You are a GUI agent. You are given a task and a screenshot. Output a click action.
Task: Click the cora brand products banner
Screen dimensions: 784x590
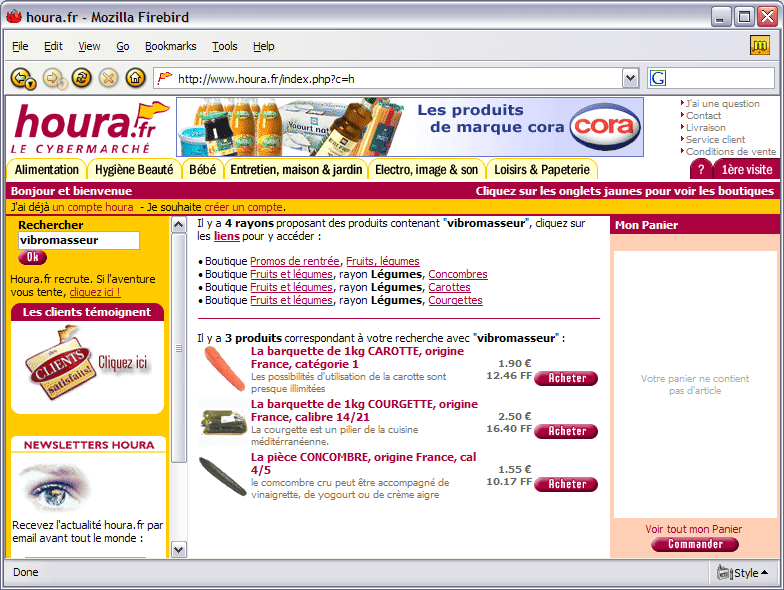[x=410, y=127]
